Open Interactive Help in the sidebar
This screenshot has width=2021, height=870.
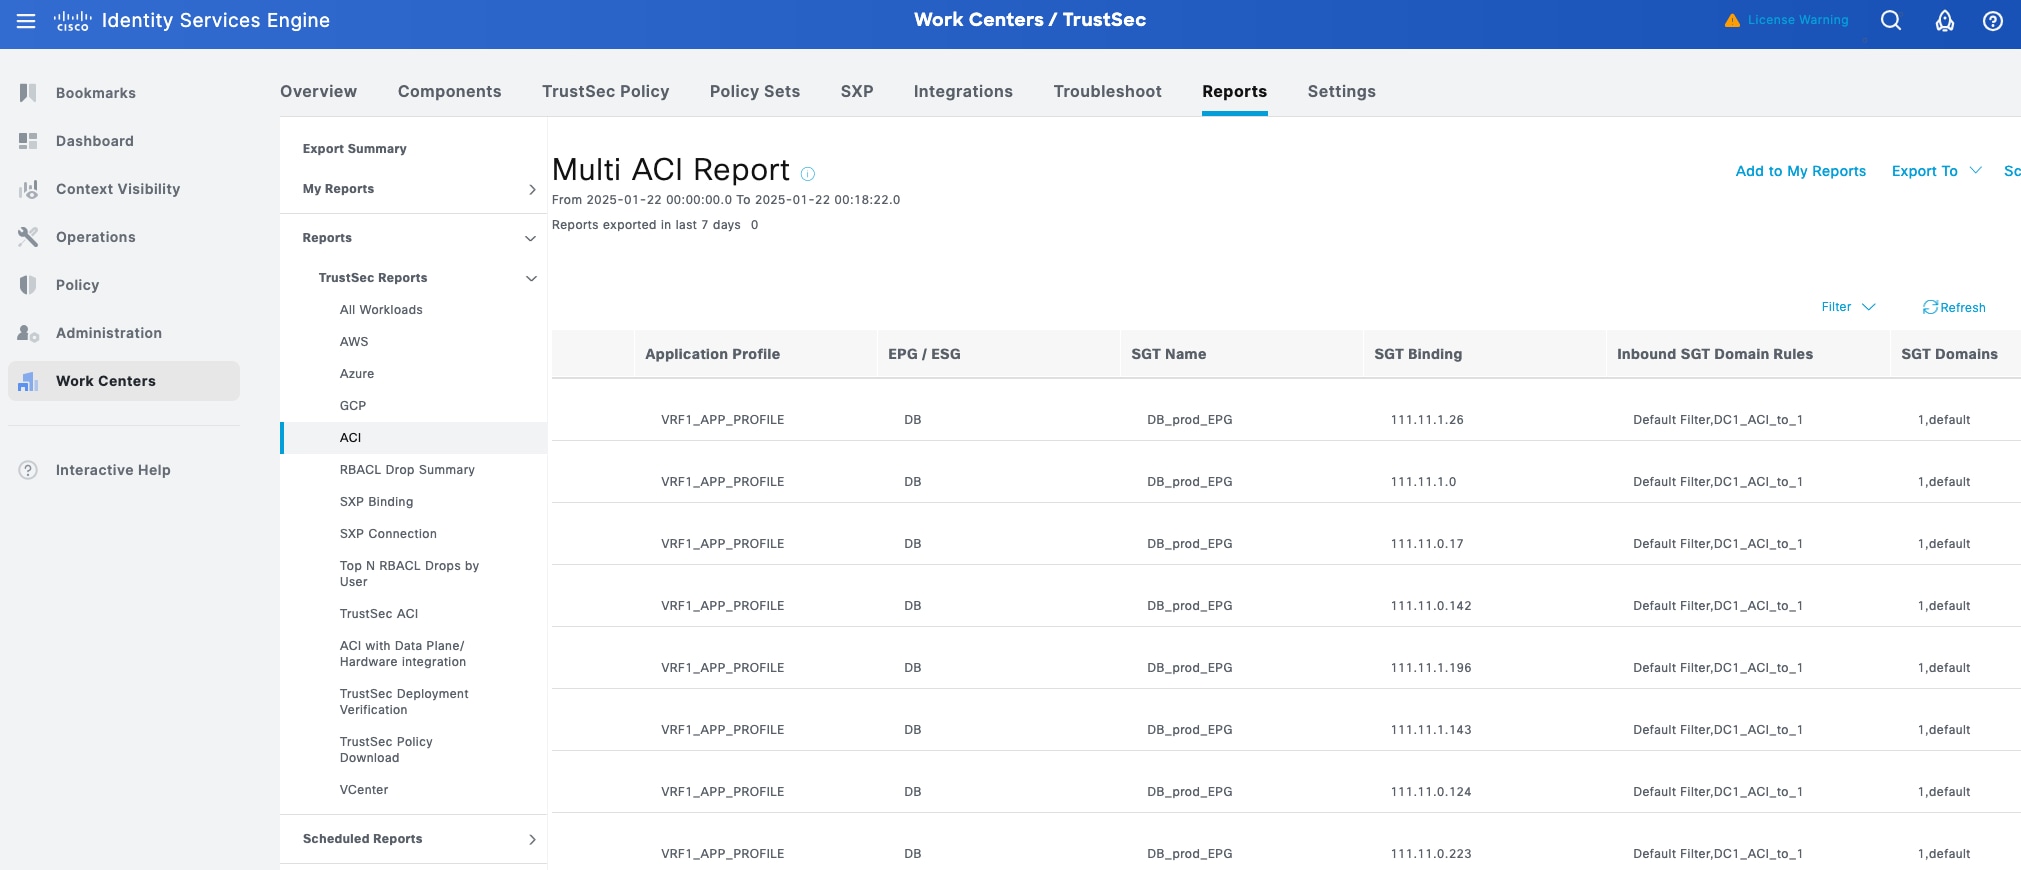tap(112, 470)
